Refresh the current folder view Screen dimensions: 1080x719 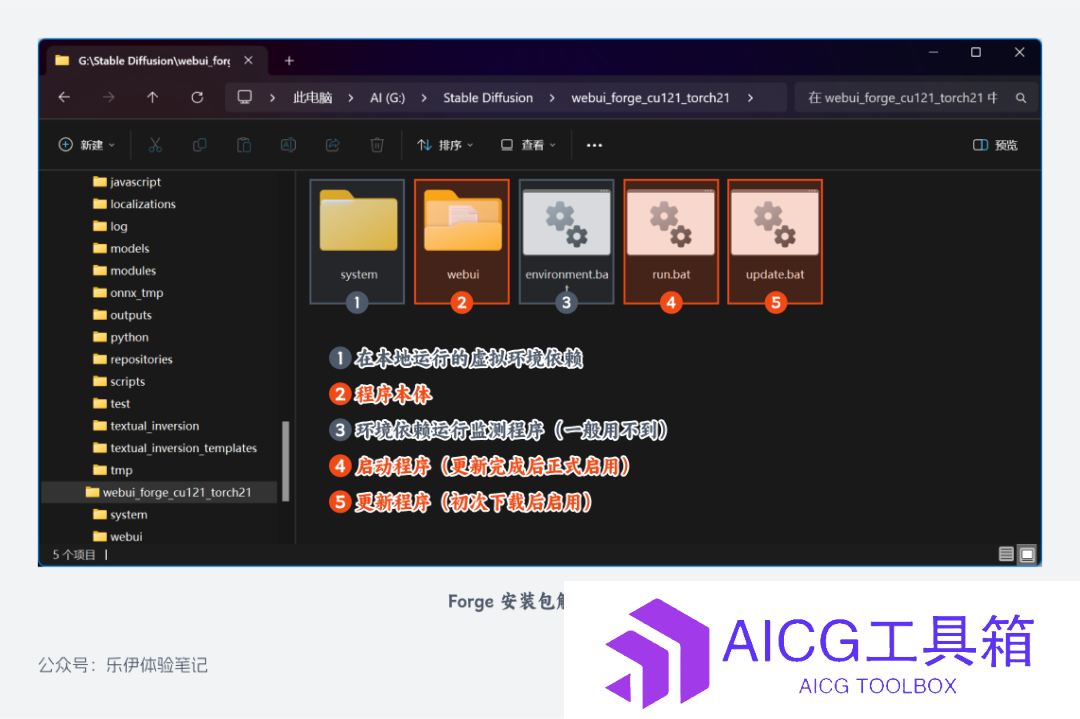click(197, 97)
